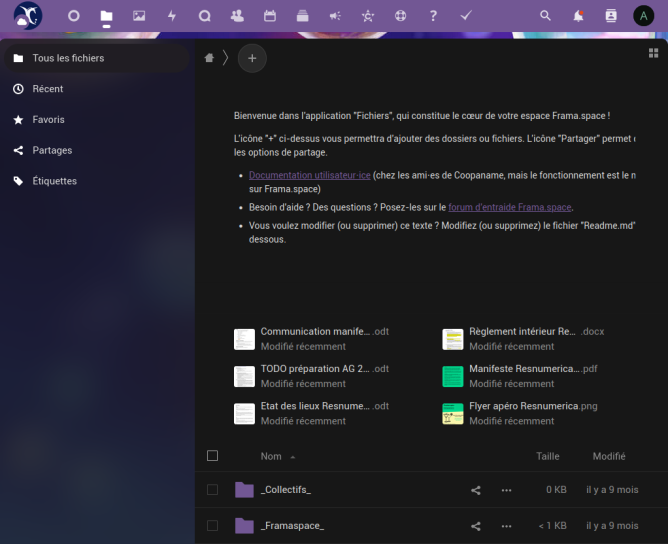Open the _Collectifs_ folder

pos(286,489)
